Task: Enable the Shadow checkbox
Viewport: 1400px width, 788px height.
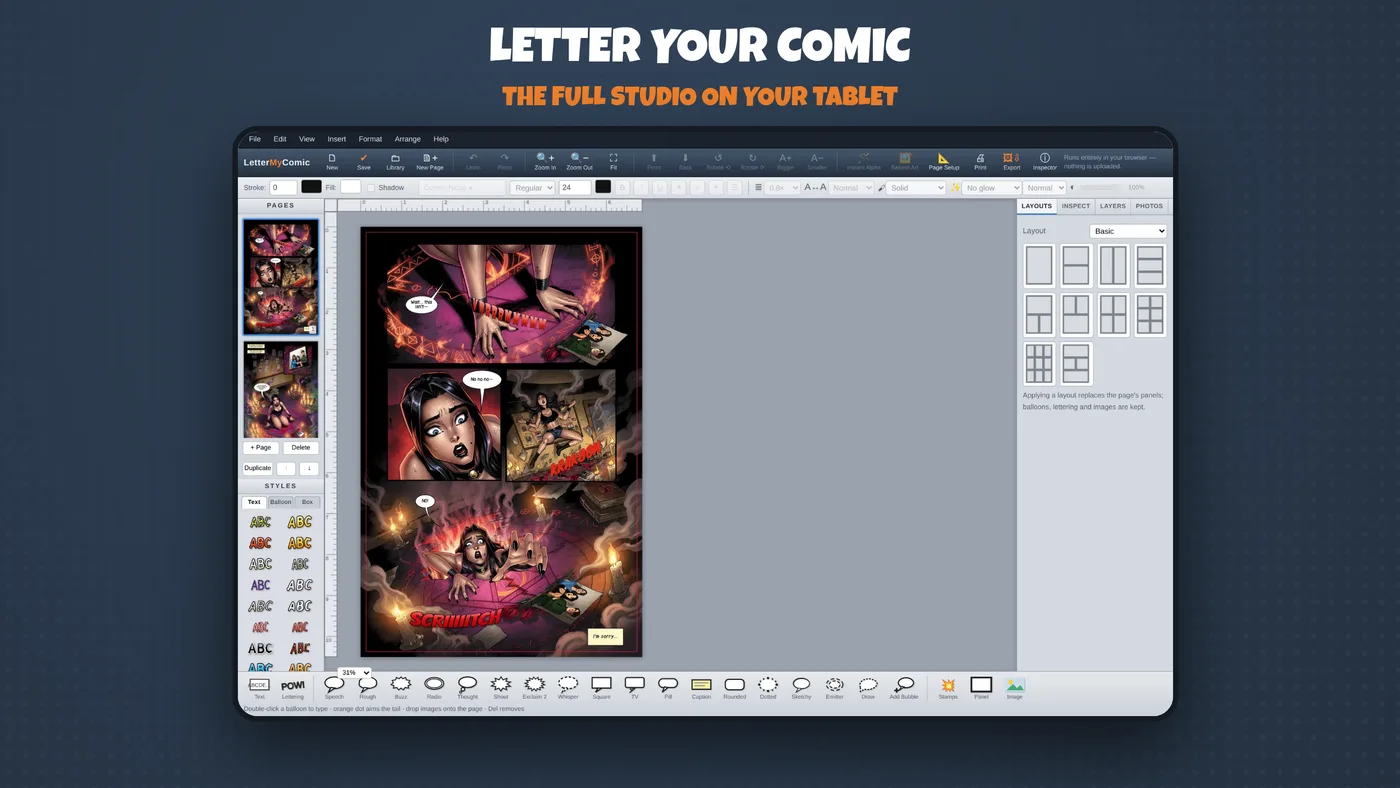Action: click(x=371, y=188)
